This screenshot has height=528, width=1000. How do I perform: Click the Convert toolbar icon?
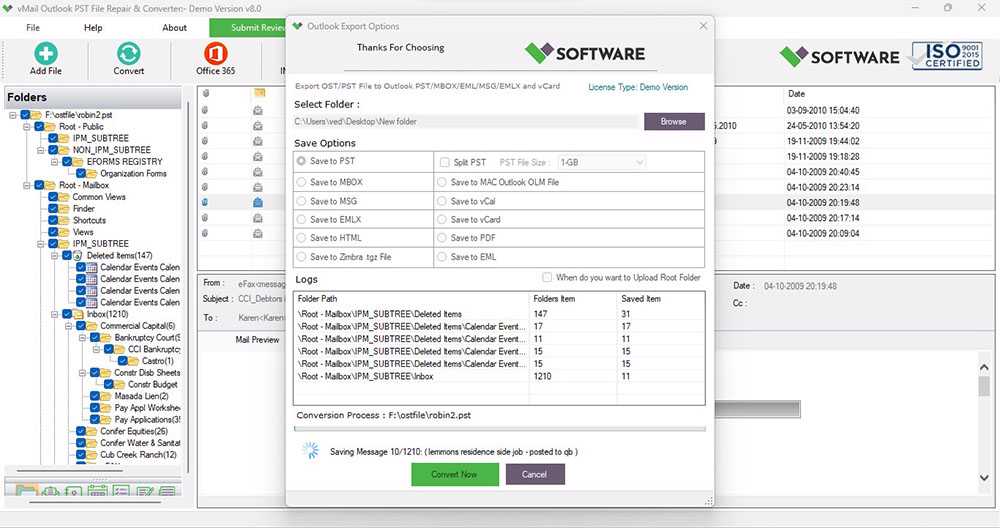coord(128,54)
